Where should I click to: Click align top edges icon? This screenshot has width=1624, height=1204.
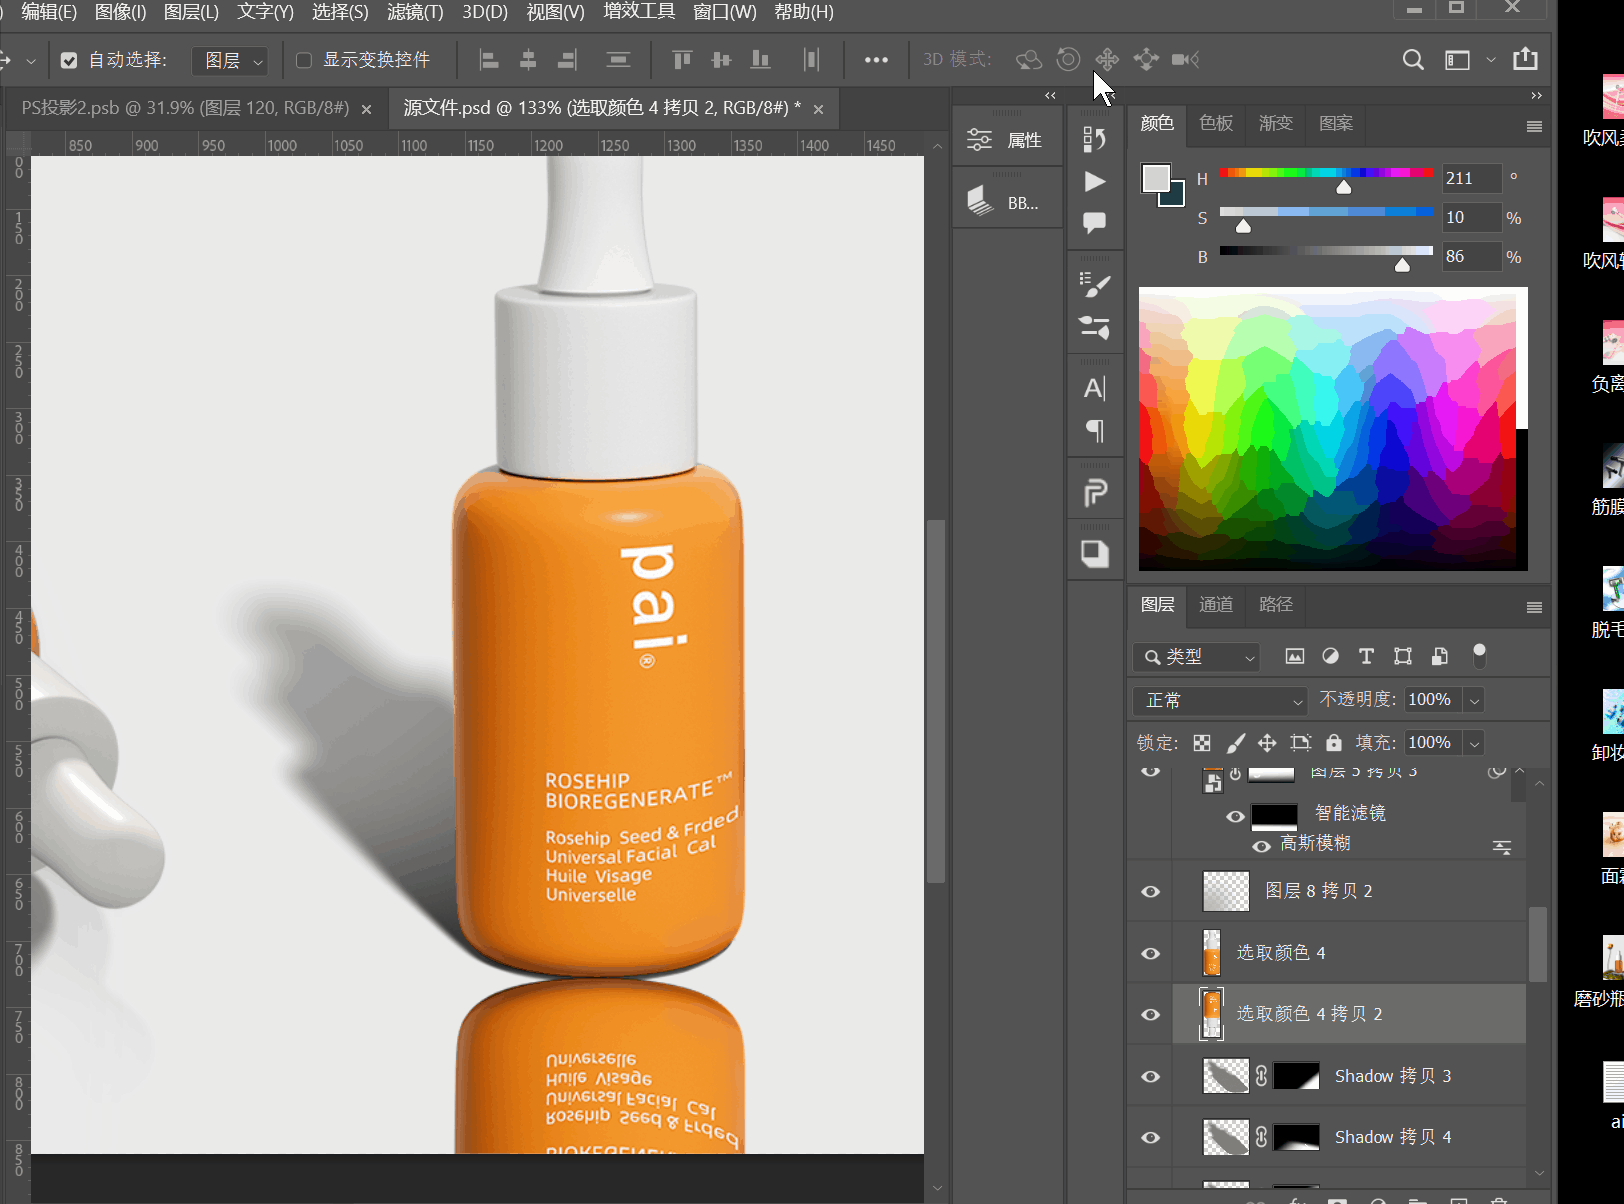(682, 60)
